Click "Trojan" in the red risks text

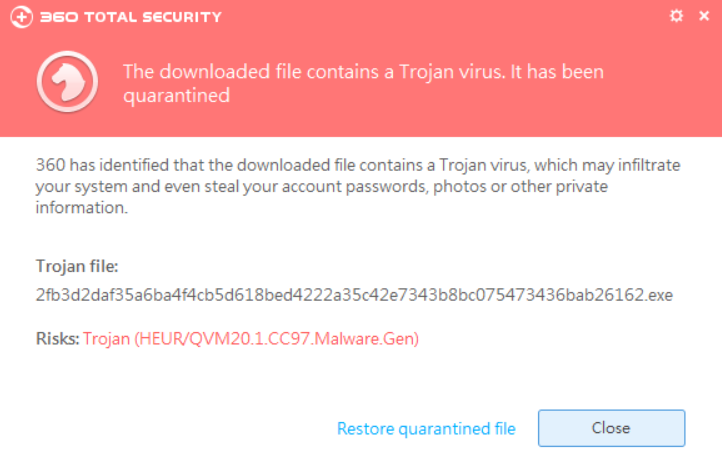(106, 339)
